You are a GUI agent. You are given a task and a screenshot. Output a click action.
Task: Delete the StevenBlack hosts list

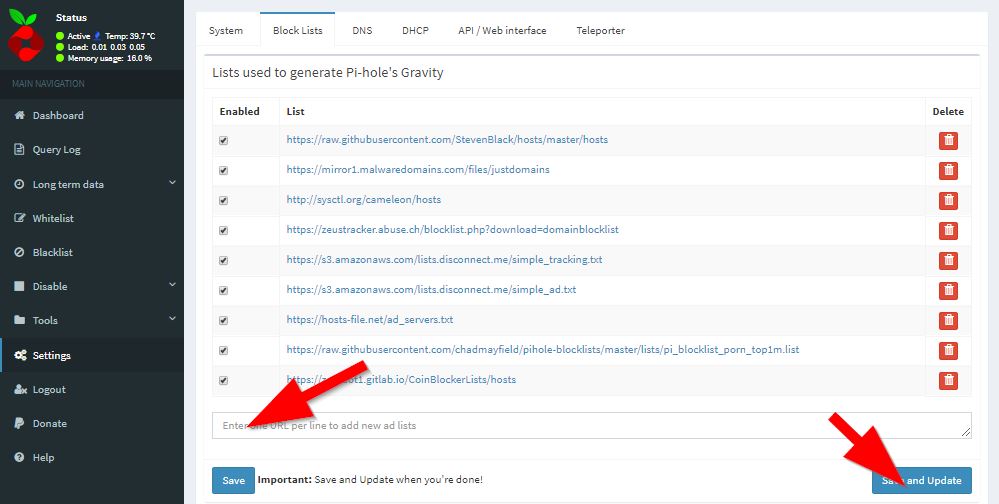(948, 141)
